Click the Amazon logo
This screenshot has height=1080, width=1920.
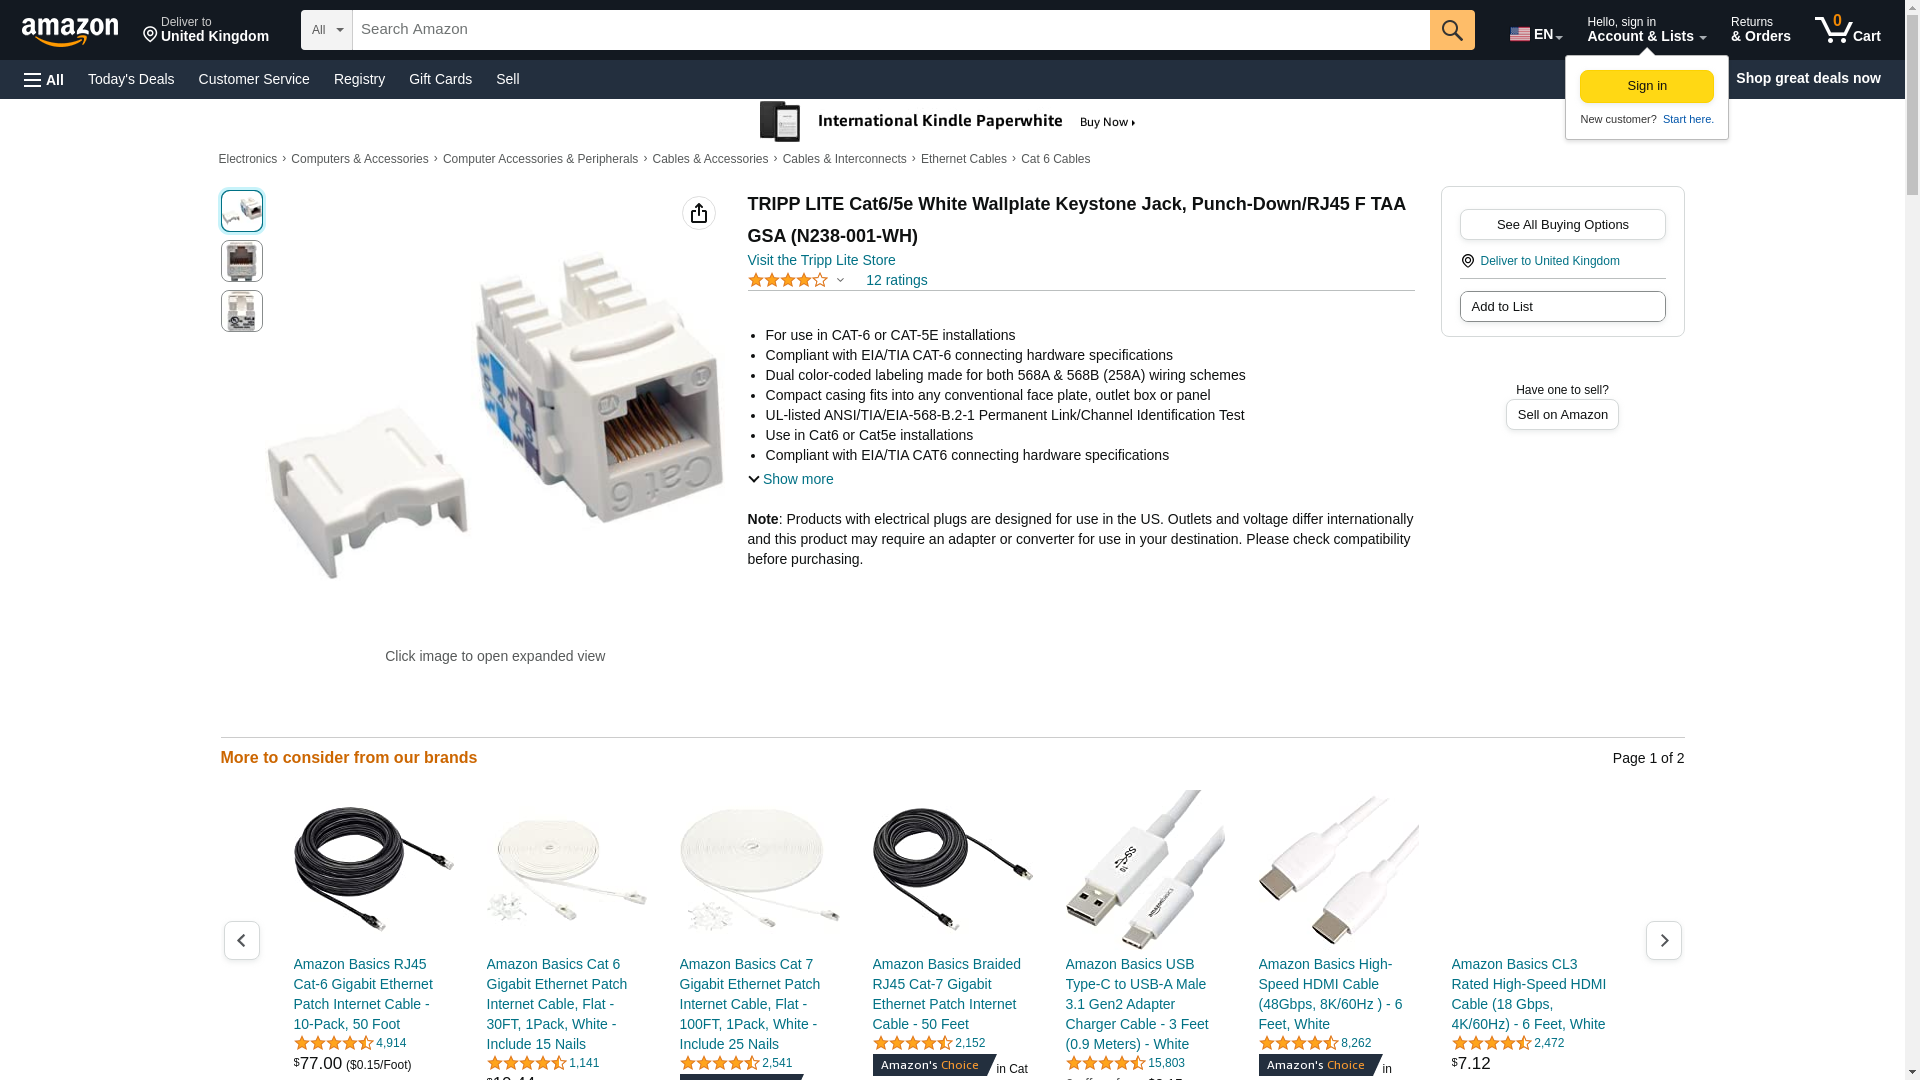[70, 31]
